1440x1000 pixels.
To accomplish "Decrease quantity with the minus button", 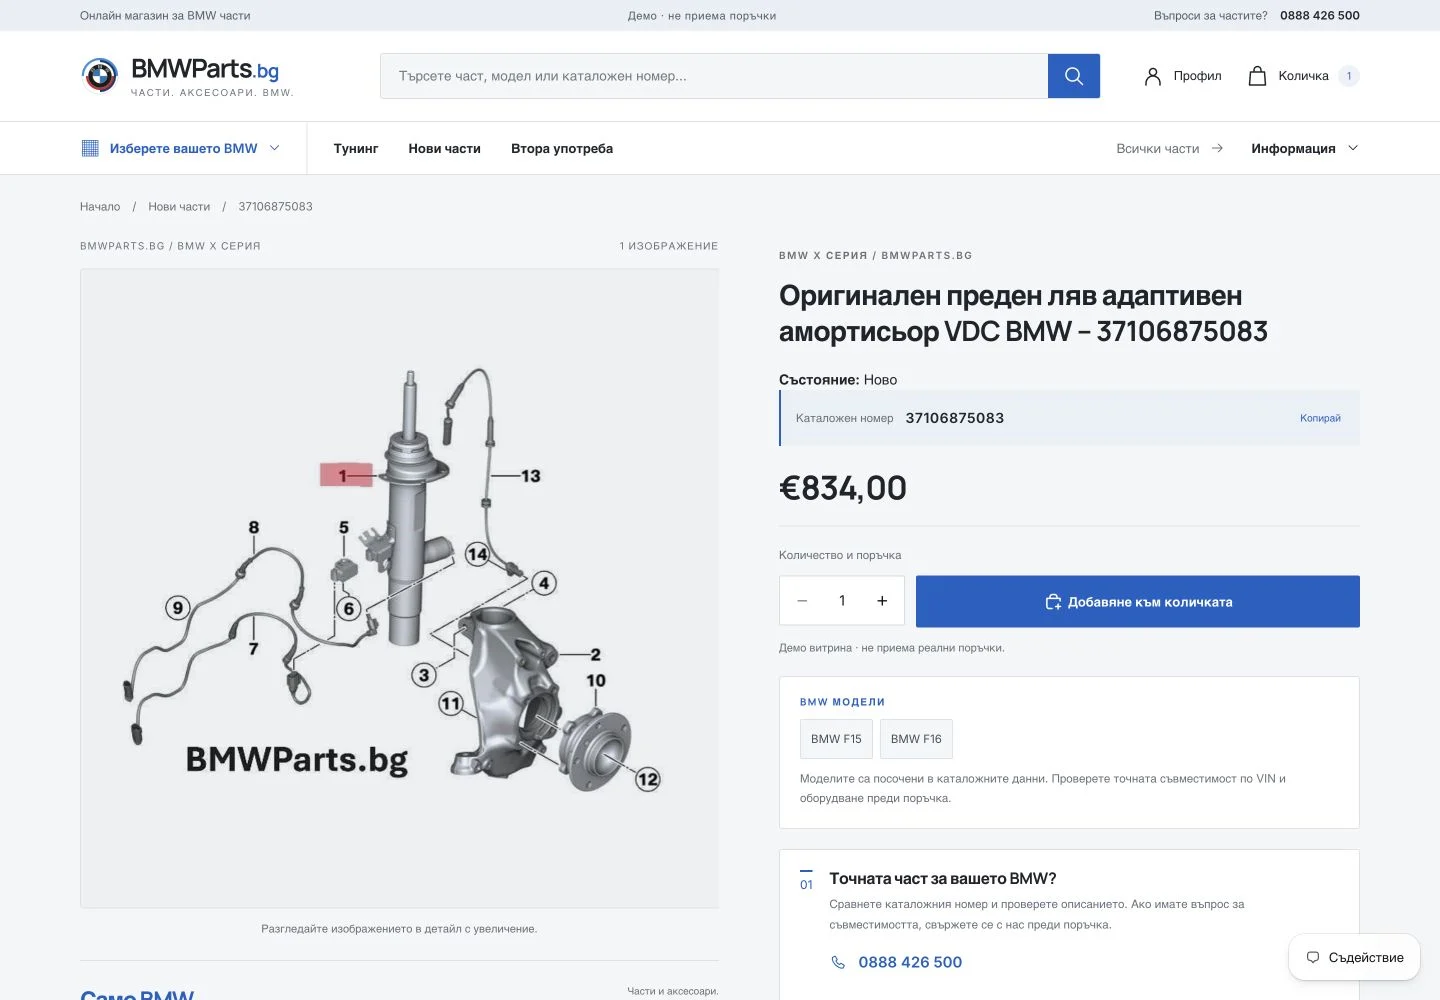I will pos(802,601).
